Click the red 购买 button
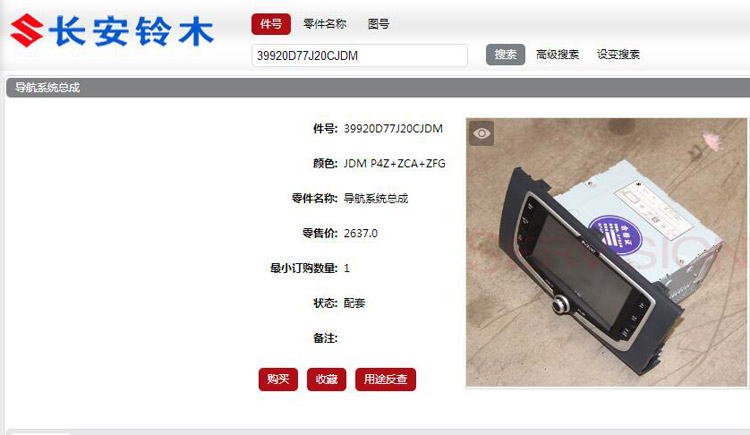The width and height of the screenshot is (750, 435). [x=278, y=379]
